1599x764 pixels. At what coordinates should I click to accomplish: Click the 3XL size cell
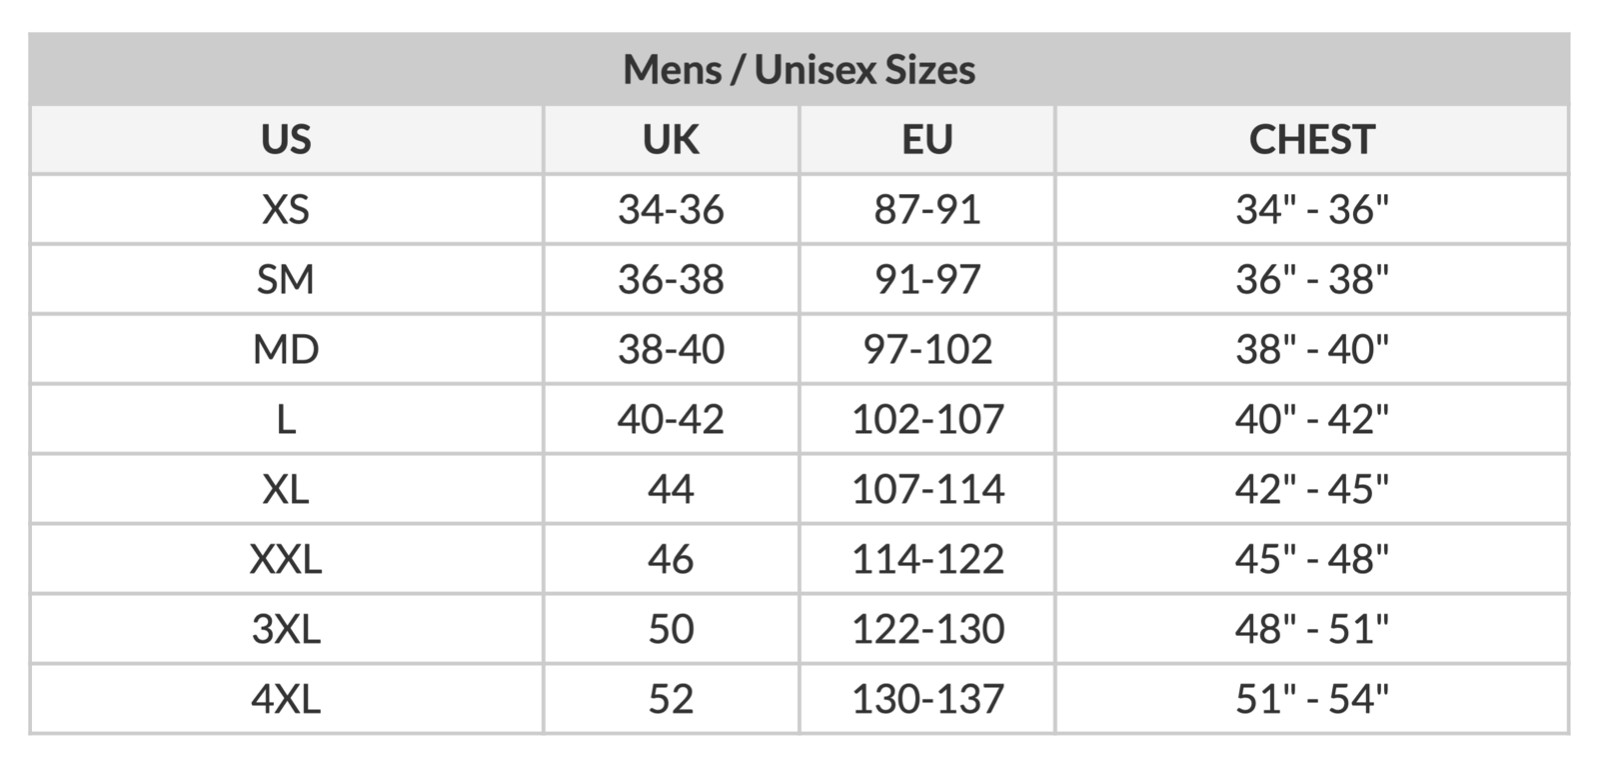(286, 629)
